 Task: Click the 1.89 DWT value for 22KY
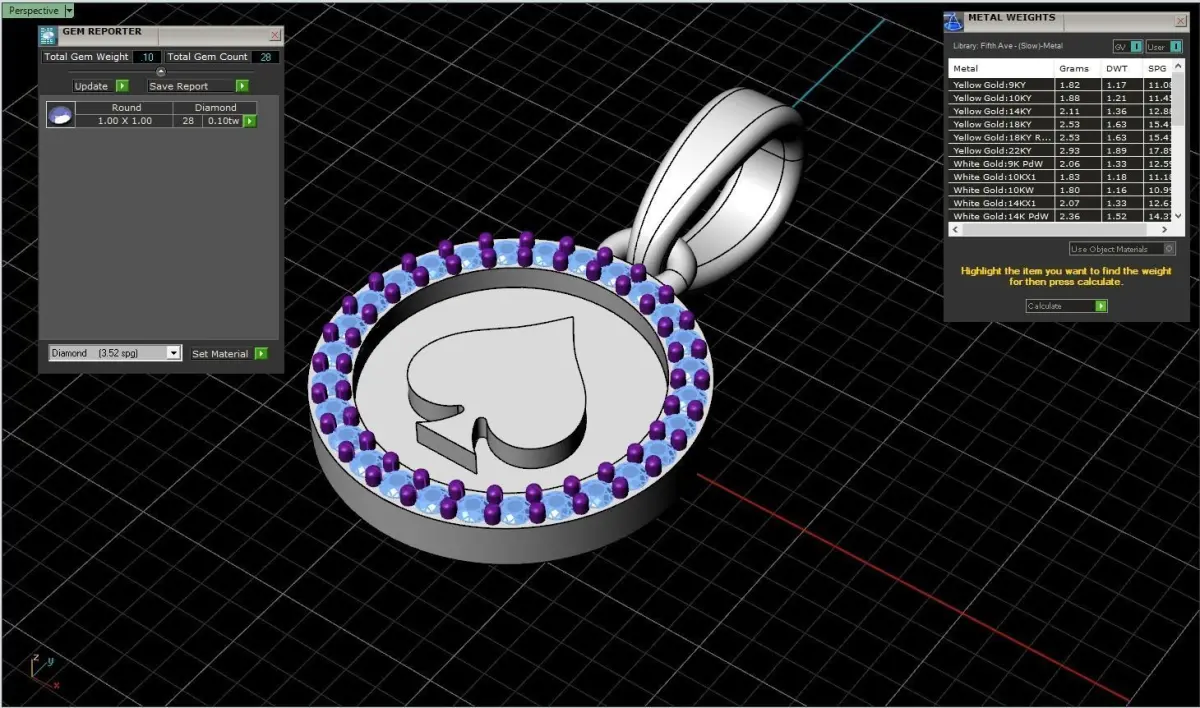coord(1121,150)
